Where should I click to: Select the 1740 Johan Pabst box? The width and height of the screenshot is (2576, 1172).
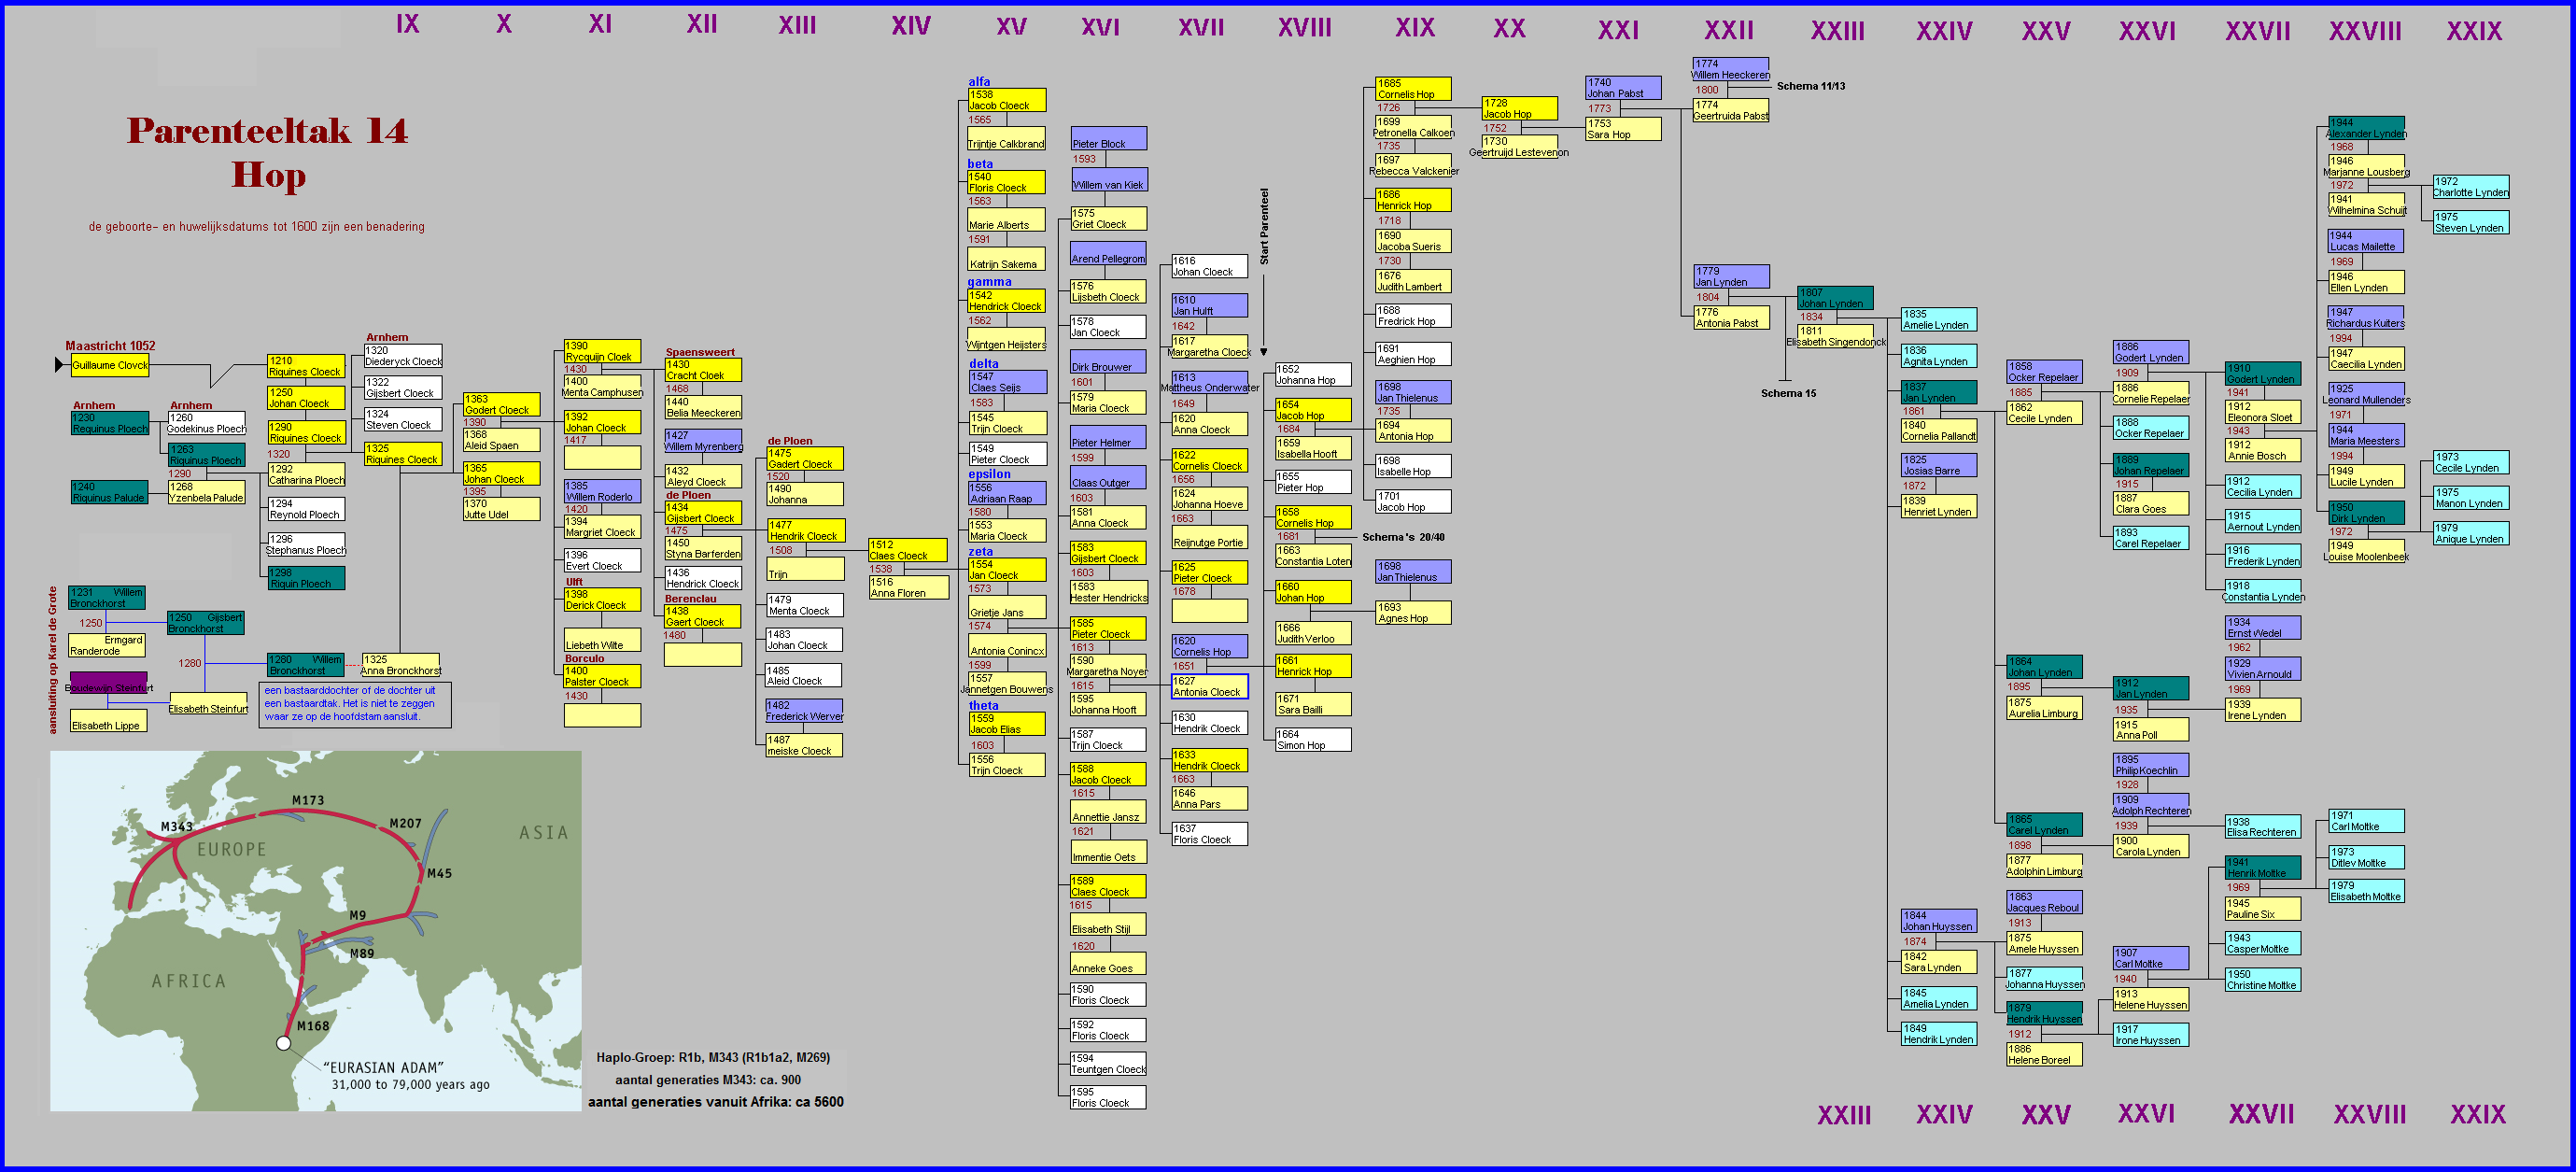point(1623,88)
